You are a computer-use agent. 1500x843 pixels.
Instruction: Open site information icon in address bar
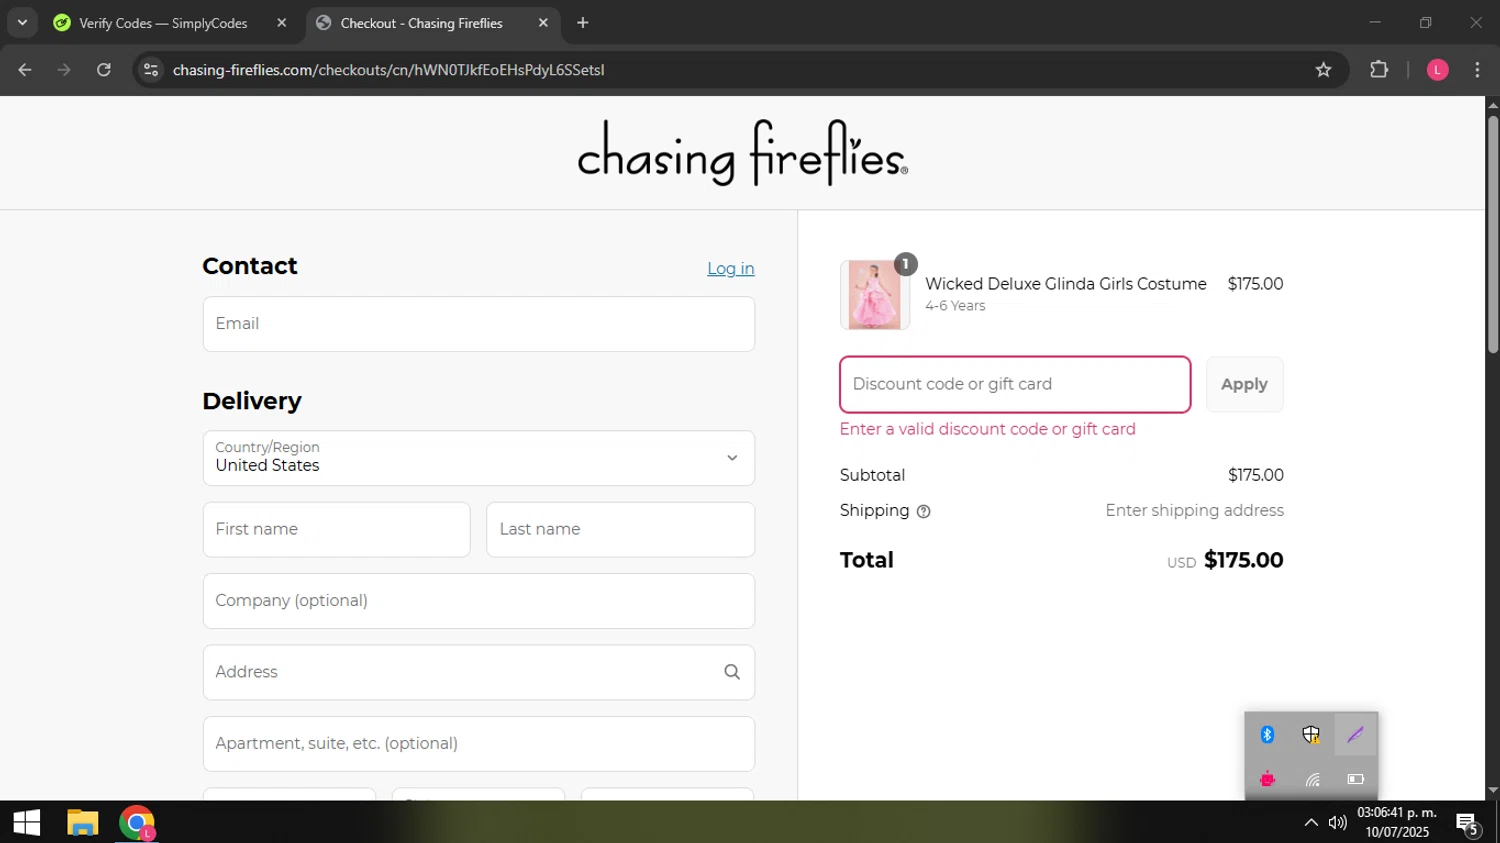coord(151,70)
